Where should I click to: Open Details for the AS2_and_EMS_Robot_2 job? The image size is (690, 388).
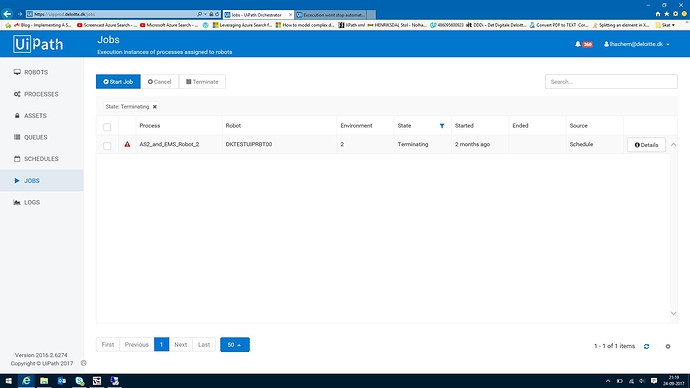tap(646, 145)
